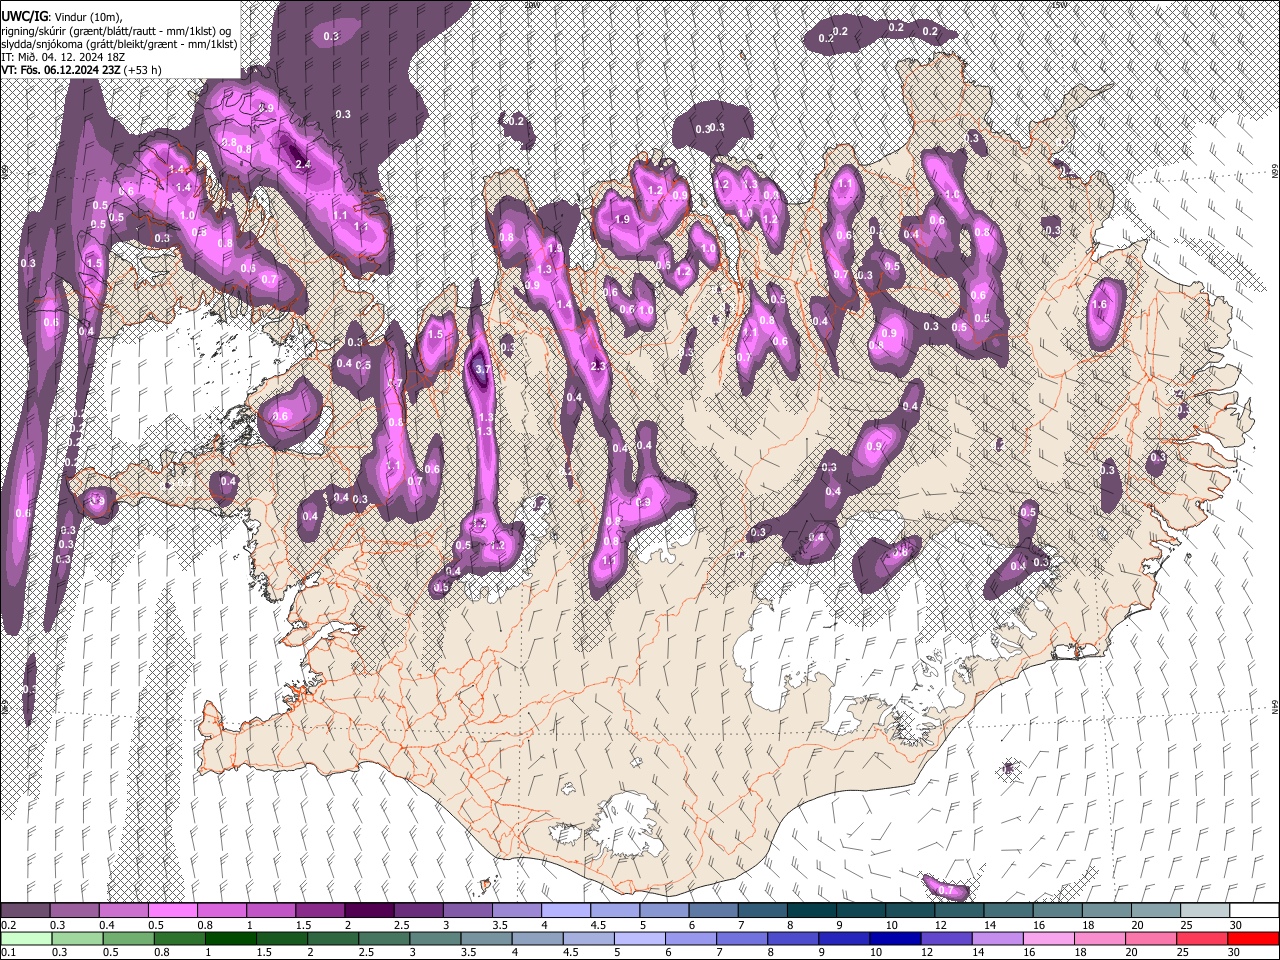Click the white snow swatch after label 30
Image resolution: width=1280 pixels, height=960 pixels.
click(x=1255, y=911)
